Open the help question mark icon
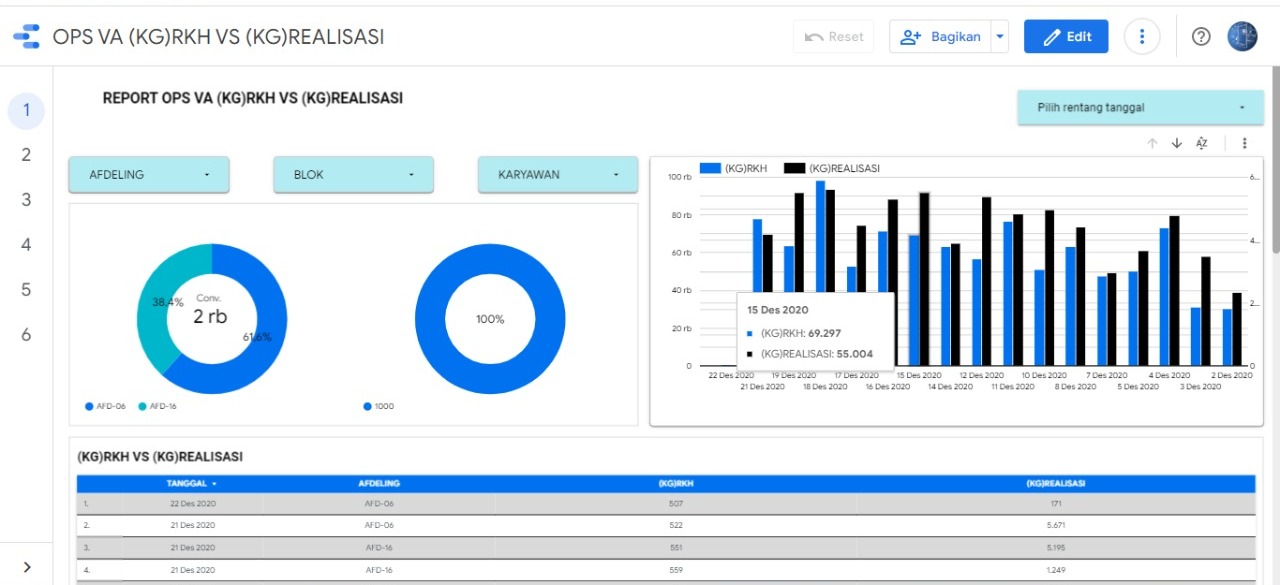Viewport: 1280px width, 585px height. coord(1201,37)
